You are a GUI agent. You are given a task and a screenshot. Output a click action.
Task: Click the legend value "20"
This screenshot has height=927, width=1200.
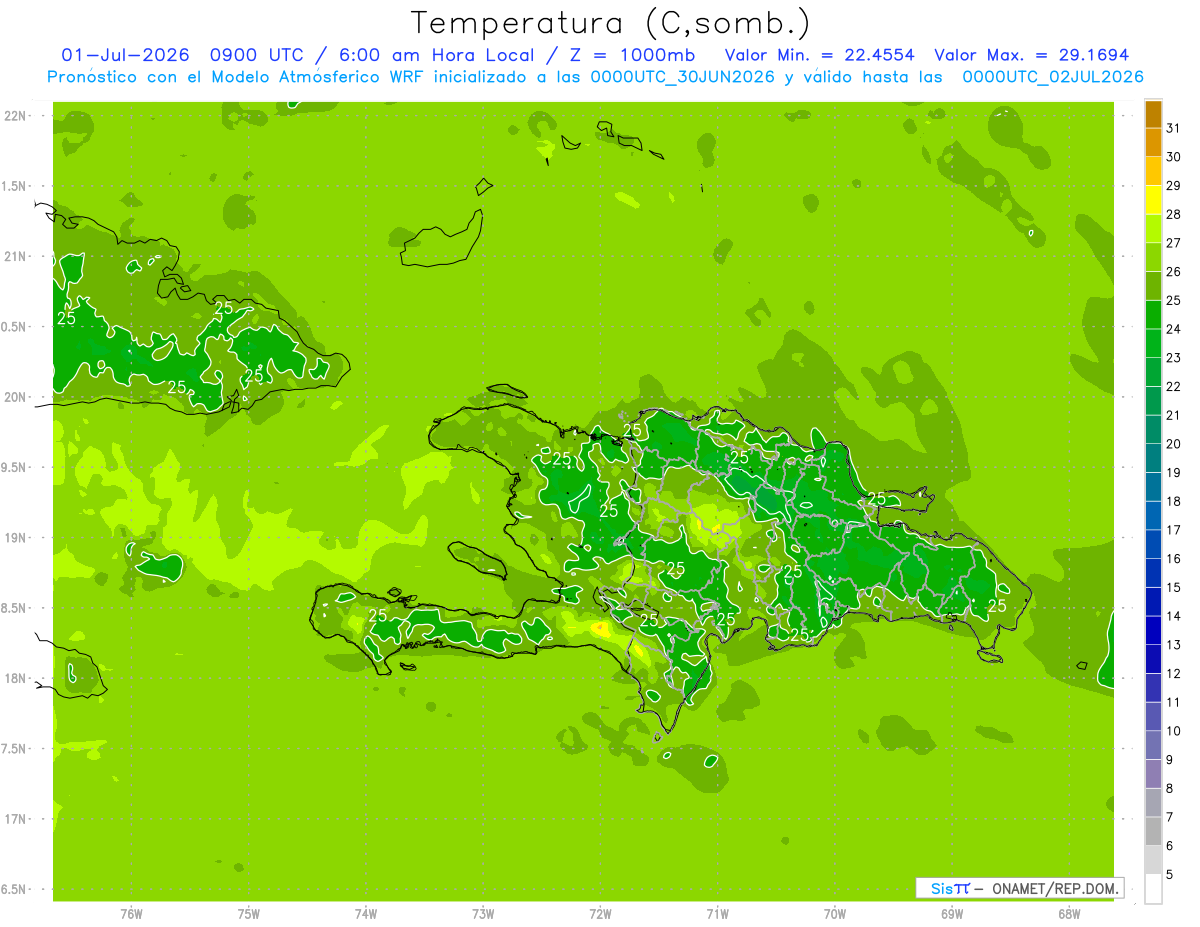coord(1173,444)
